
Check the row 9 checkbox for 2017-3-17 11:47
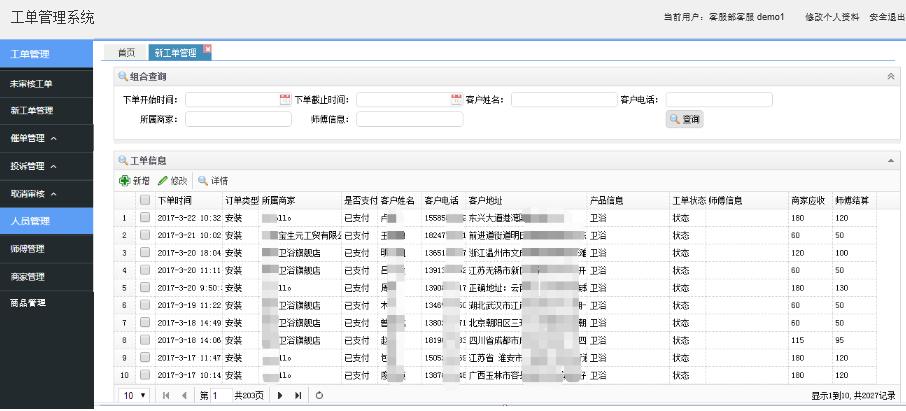[145, 357]
